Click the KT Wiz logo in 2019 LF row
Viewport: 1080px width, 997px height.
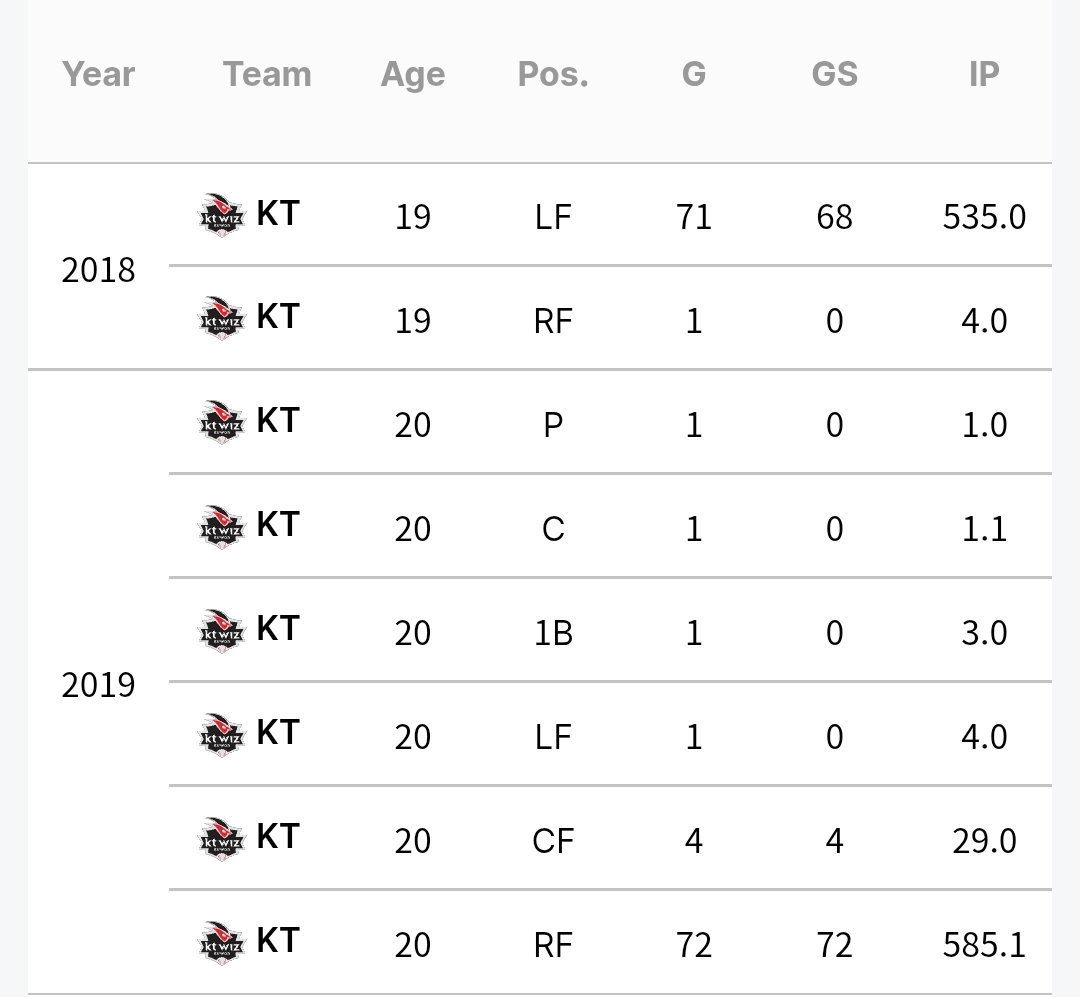221,735
